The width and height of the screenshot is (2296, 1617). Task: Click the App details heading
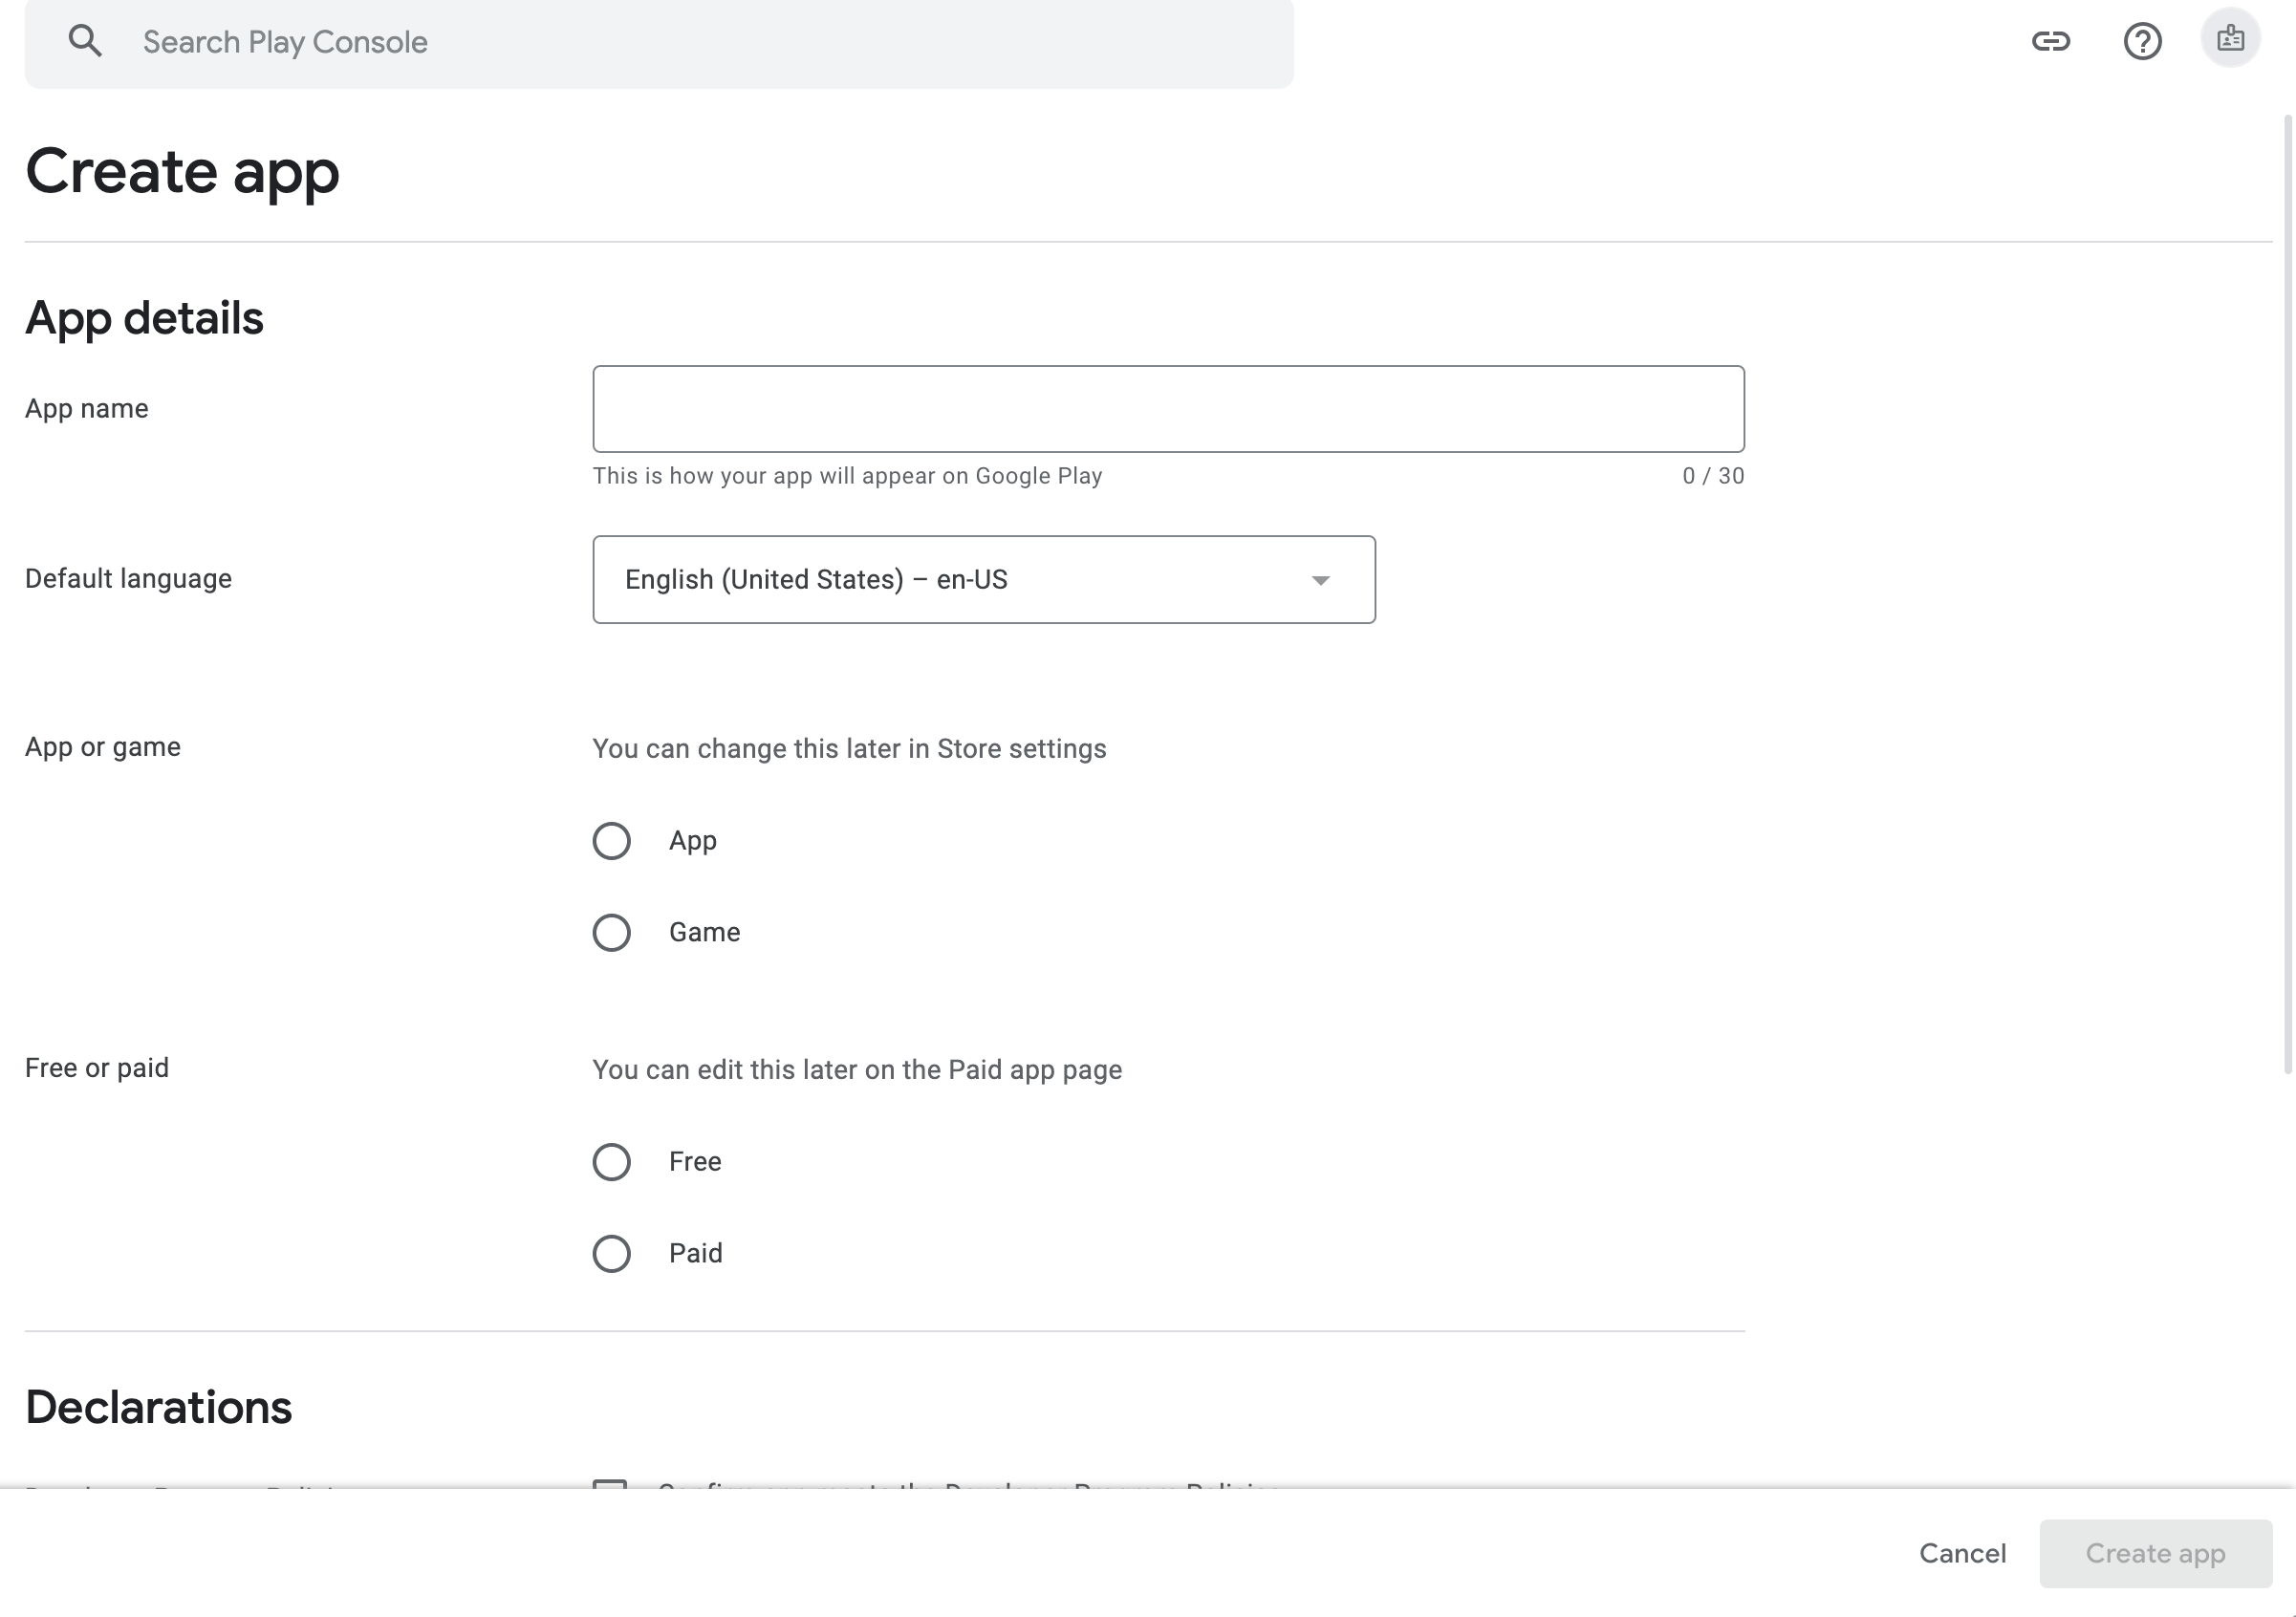click(x=144, y=318)
